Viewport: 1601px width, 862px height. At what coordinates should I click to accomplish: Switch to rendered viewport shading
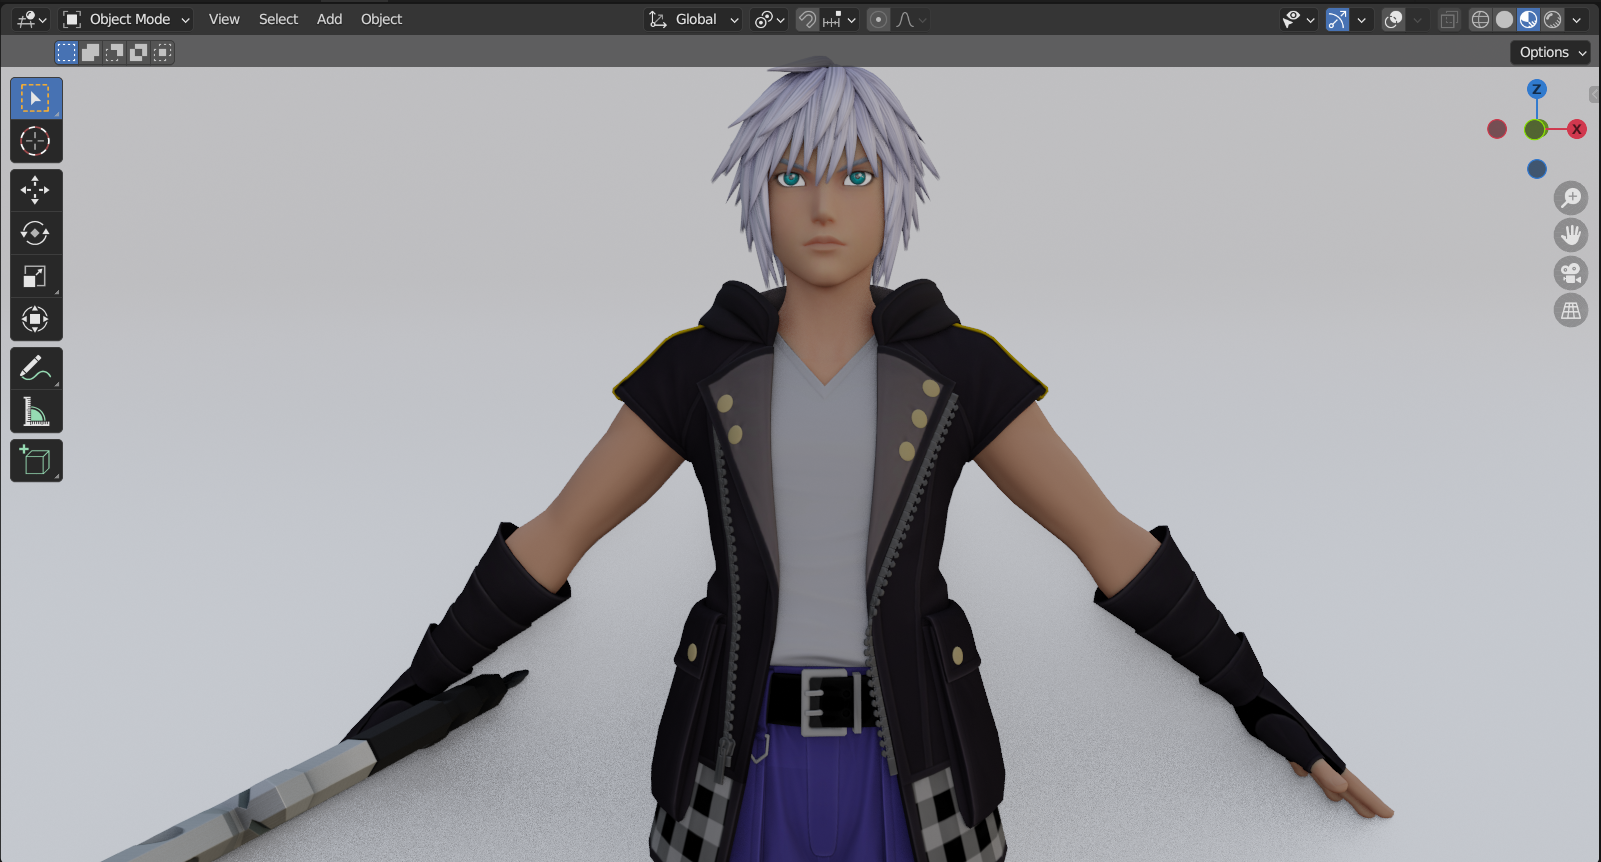pos(1553,19)
